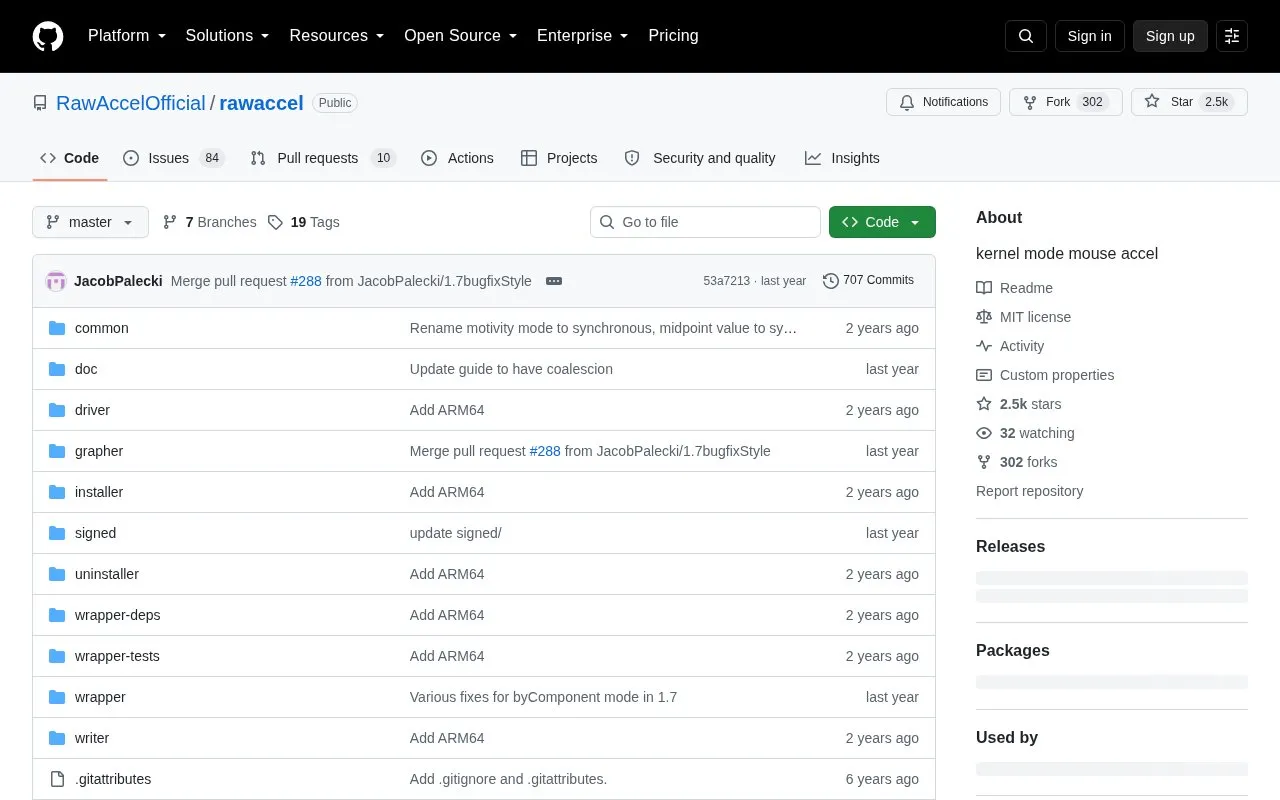Switch to the Pull requests tab

pos(323,158)
